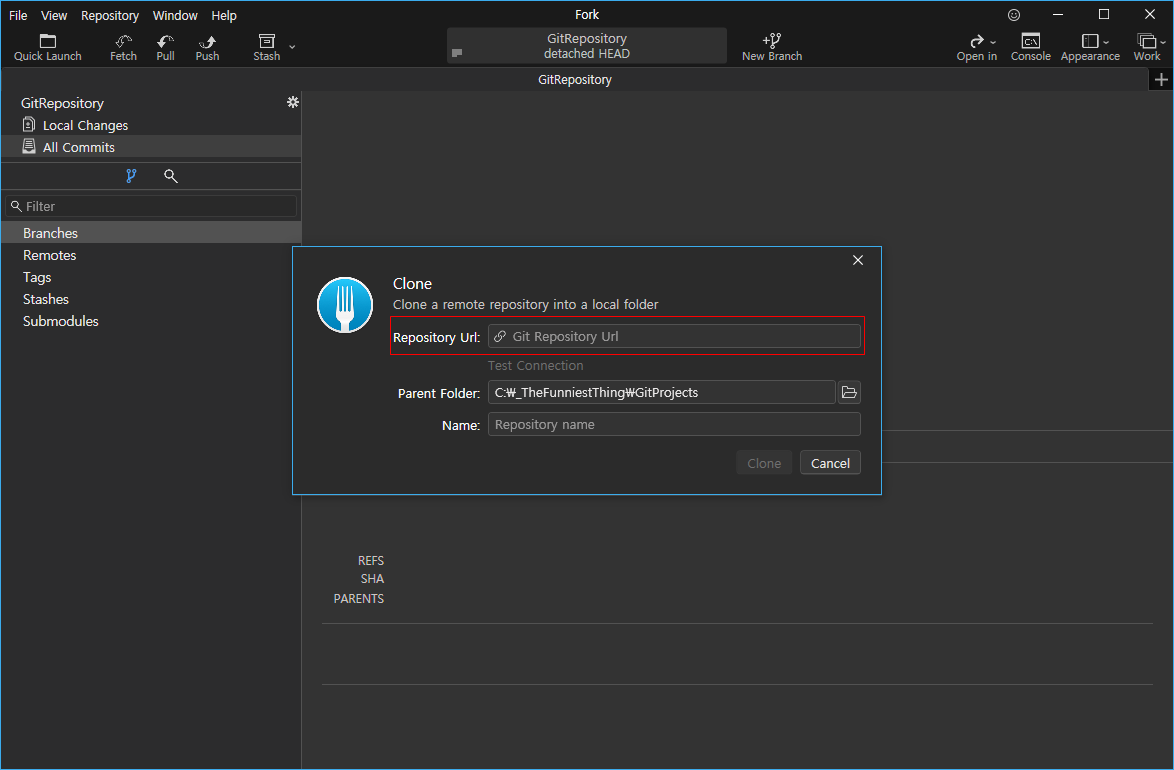Select Local Changes in sidebar
This screenshot has width=1174, height=770.
point(150,125)
